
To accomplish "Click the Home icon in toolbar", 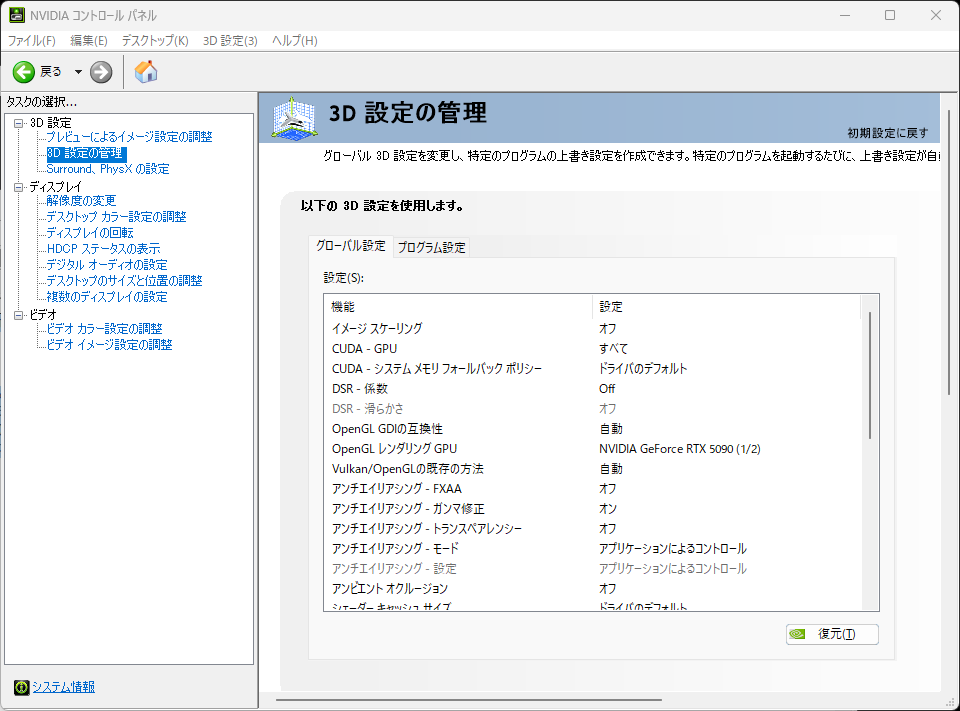I will pyautogui.click(x=146, y=72).
